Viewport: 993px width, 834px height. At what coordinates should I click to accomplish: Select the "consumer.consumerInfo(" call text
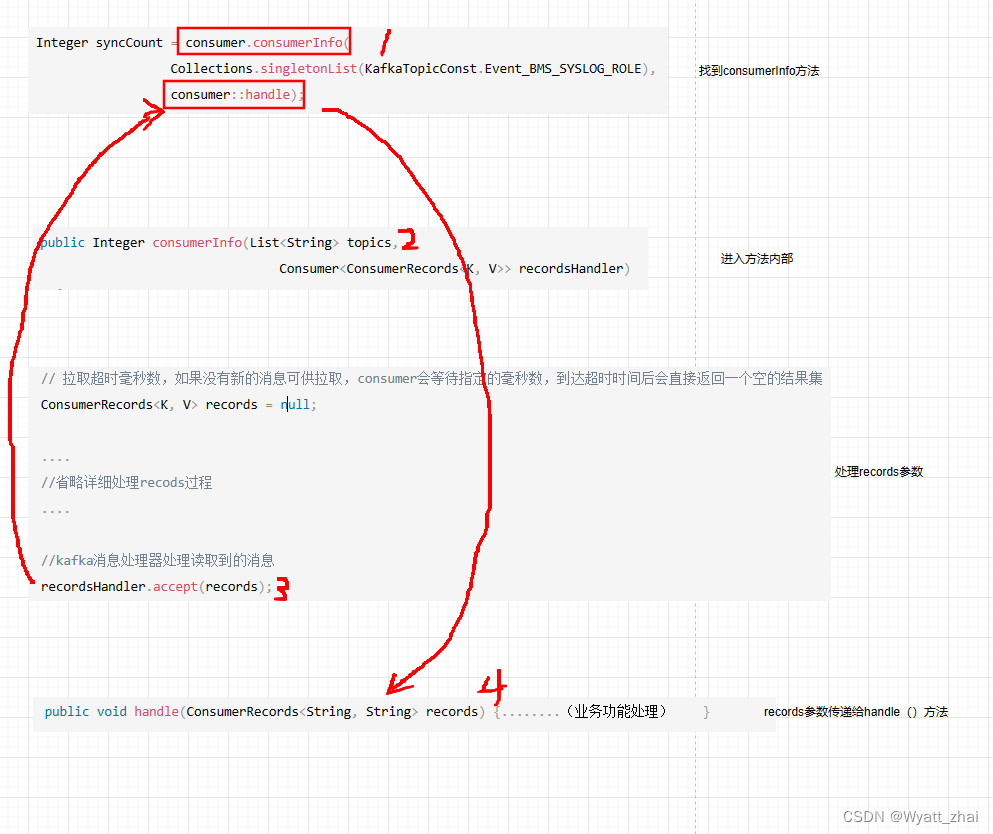click(267, 42)
